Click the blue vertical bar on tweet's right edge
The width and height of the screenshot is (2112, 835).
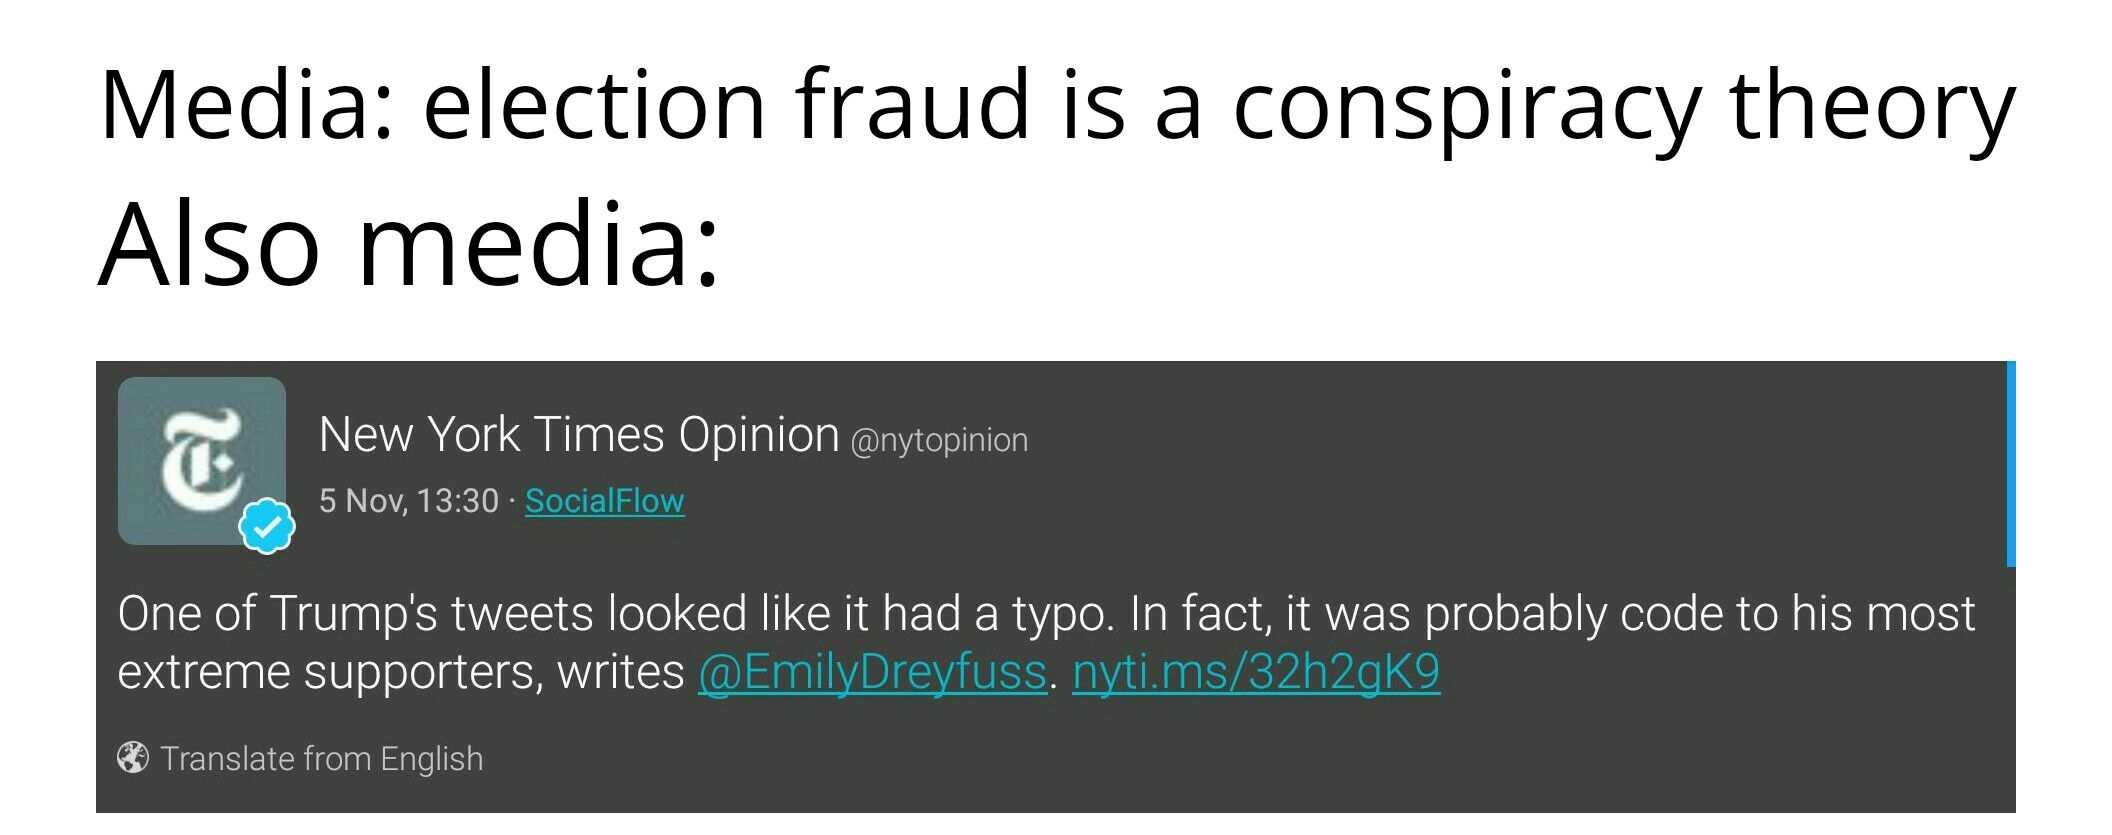pyautogui.click(x=2011, y=464)
